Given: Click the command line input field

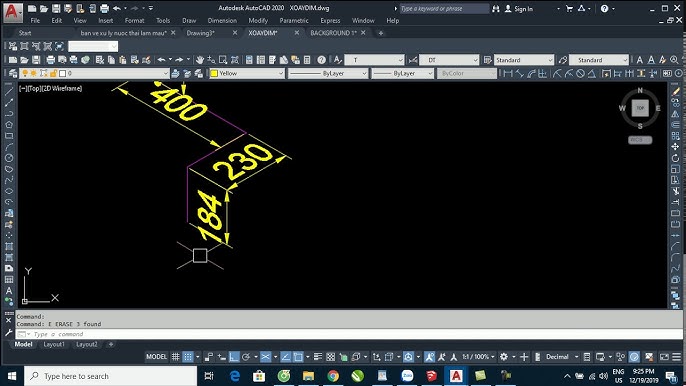Looking at the screenshot, I should click(350, 334).
